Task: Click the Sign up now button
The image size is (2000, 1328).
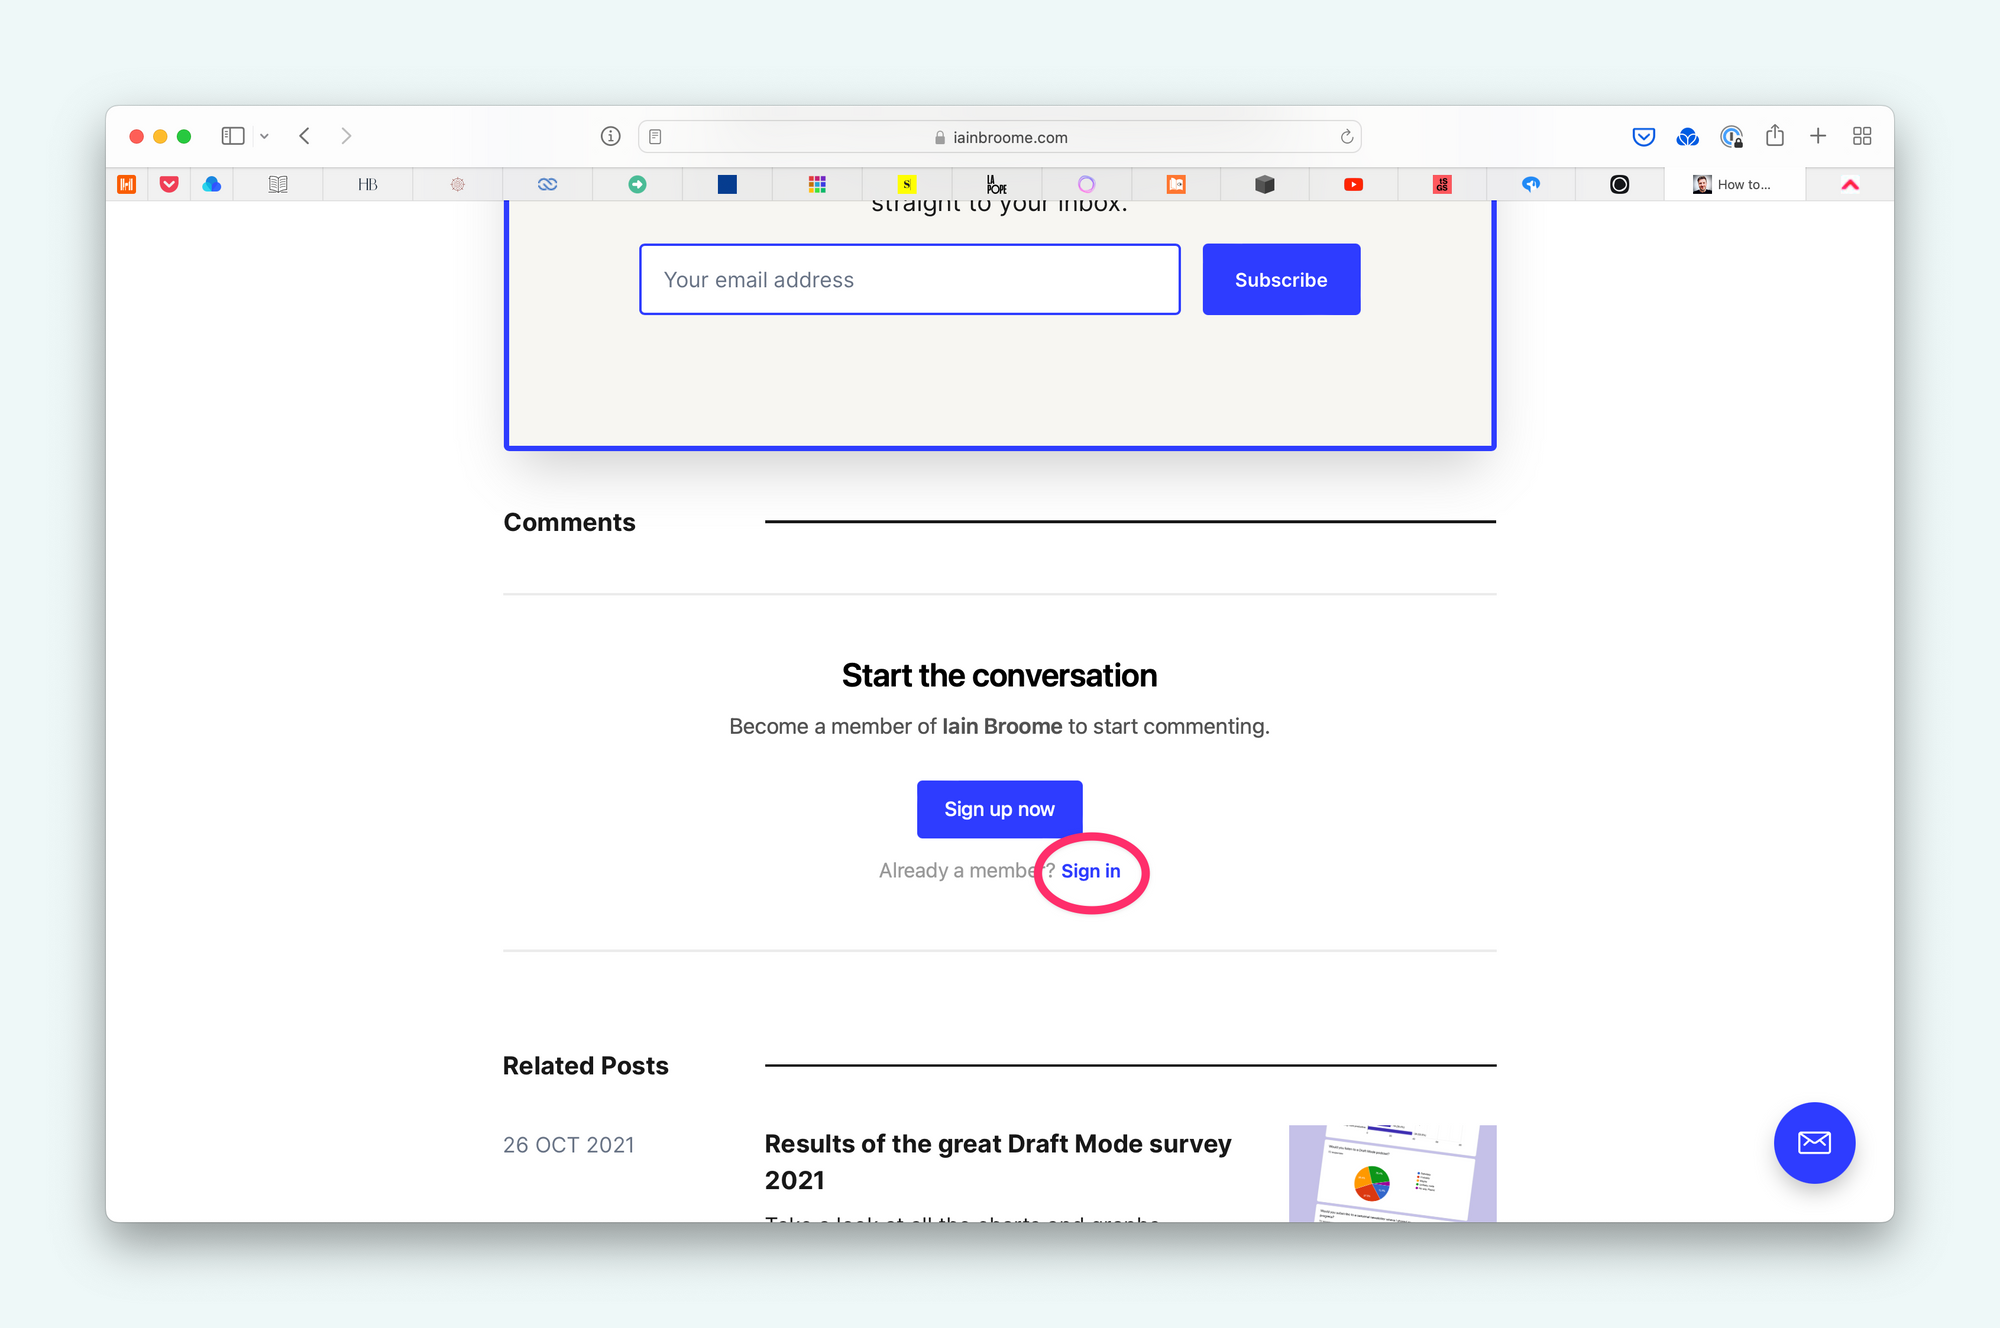Action: [1000, 809]
